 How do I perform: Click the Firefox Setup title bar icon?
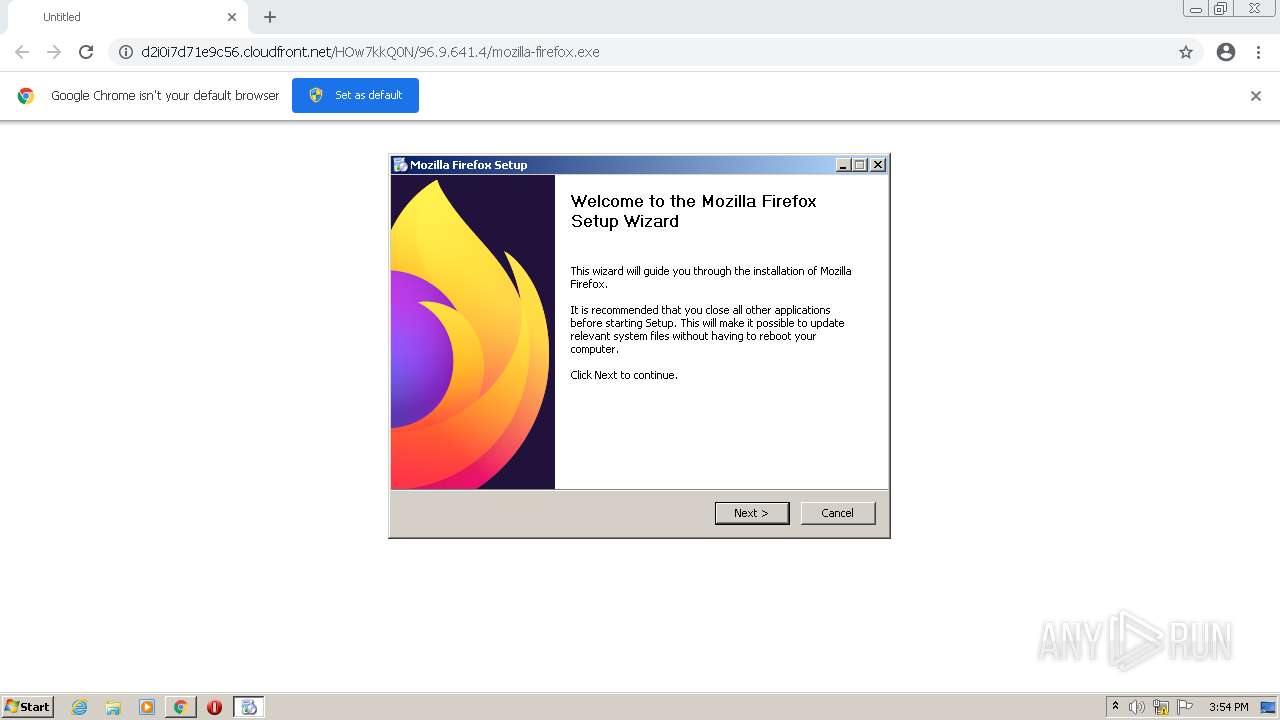400,165
